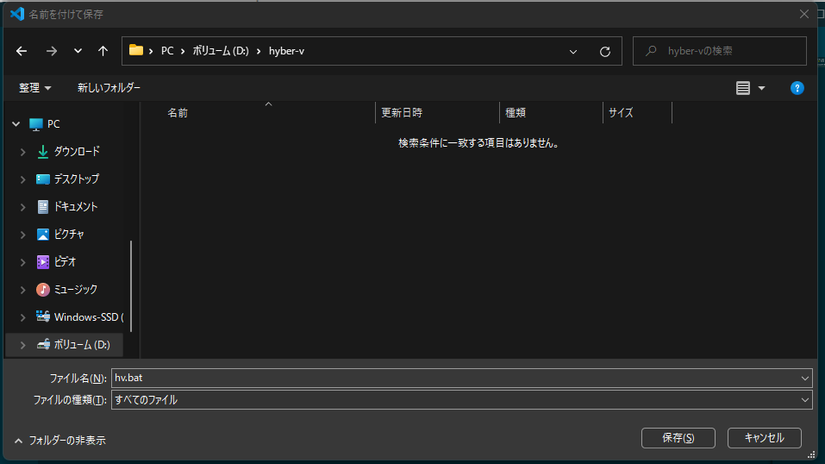
Task: Click the folder icon in address bar
Action: coord(136,51)
